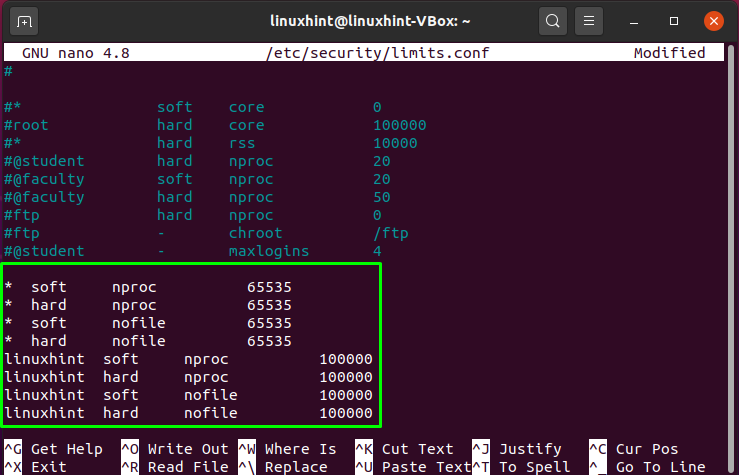This screenshot has width=739, height=475.
Task: Click 100000 on linuxhint hard nproc line
Action: [x=346, y=377]
